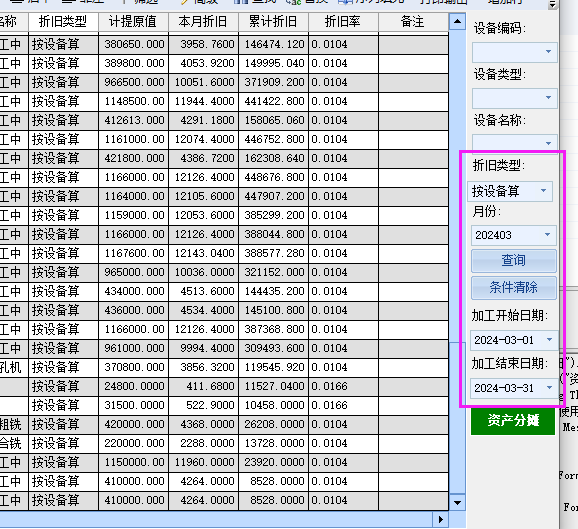Sort by the 本月折旧 column header

203,22
